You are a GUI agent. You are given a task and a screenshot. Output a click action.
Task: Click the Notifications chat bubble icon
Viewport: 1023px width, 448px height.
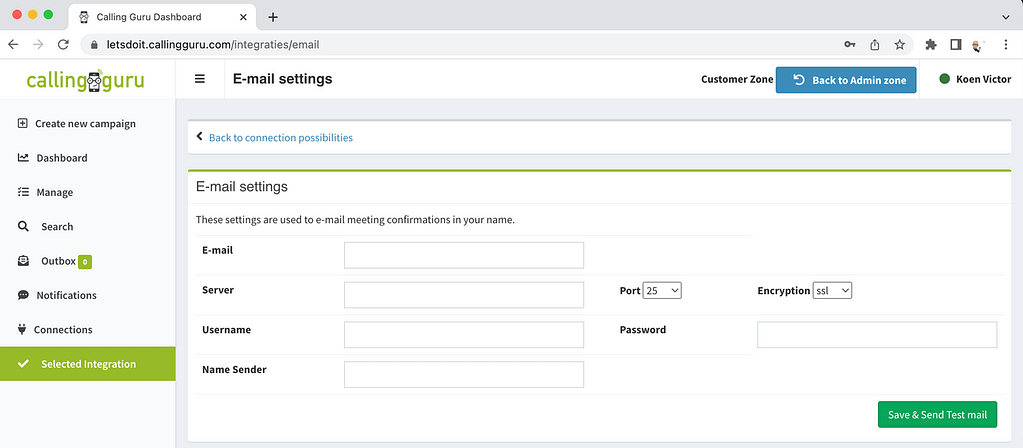(23, 295)
